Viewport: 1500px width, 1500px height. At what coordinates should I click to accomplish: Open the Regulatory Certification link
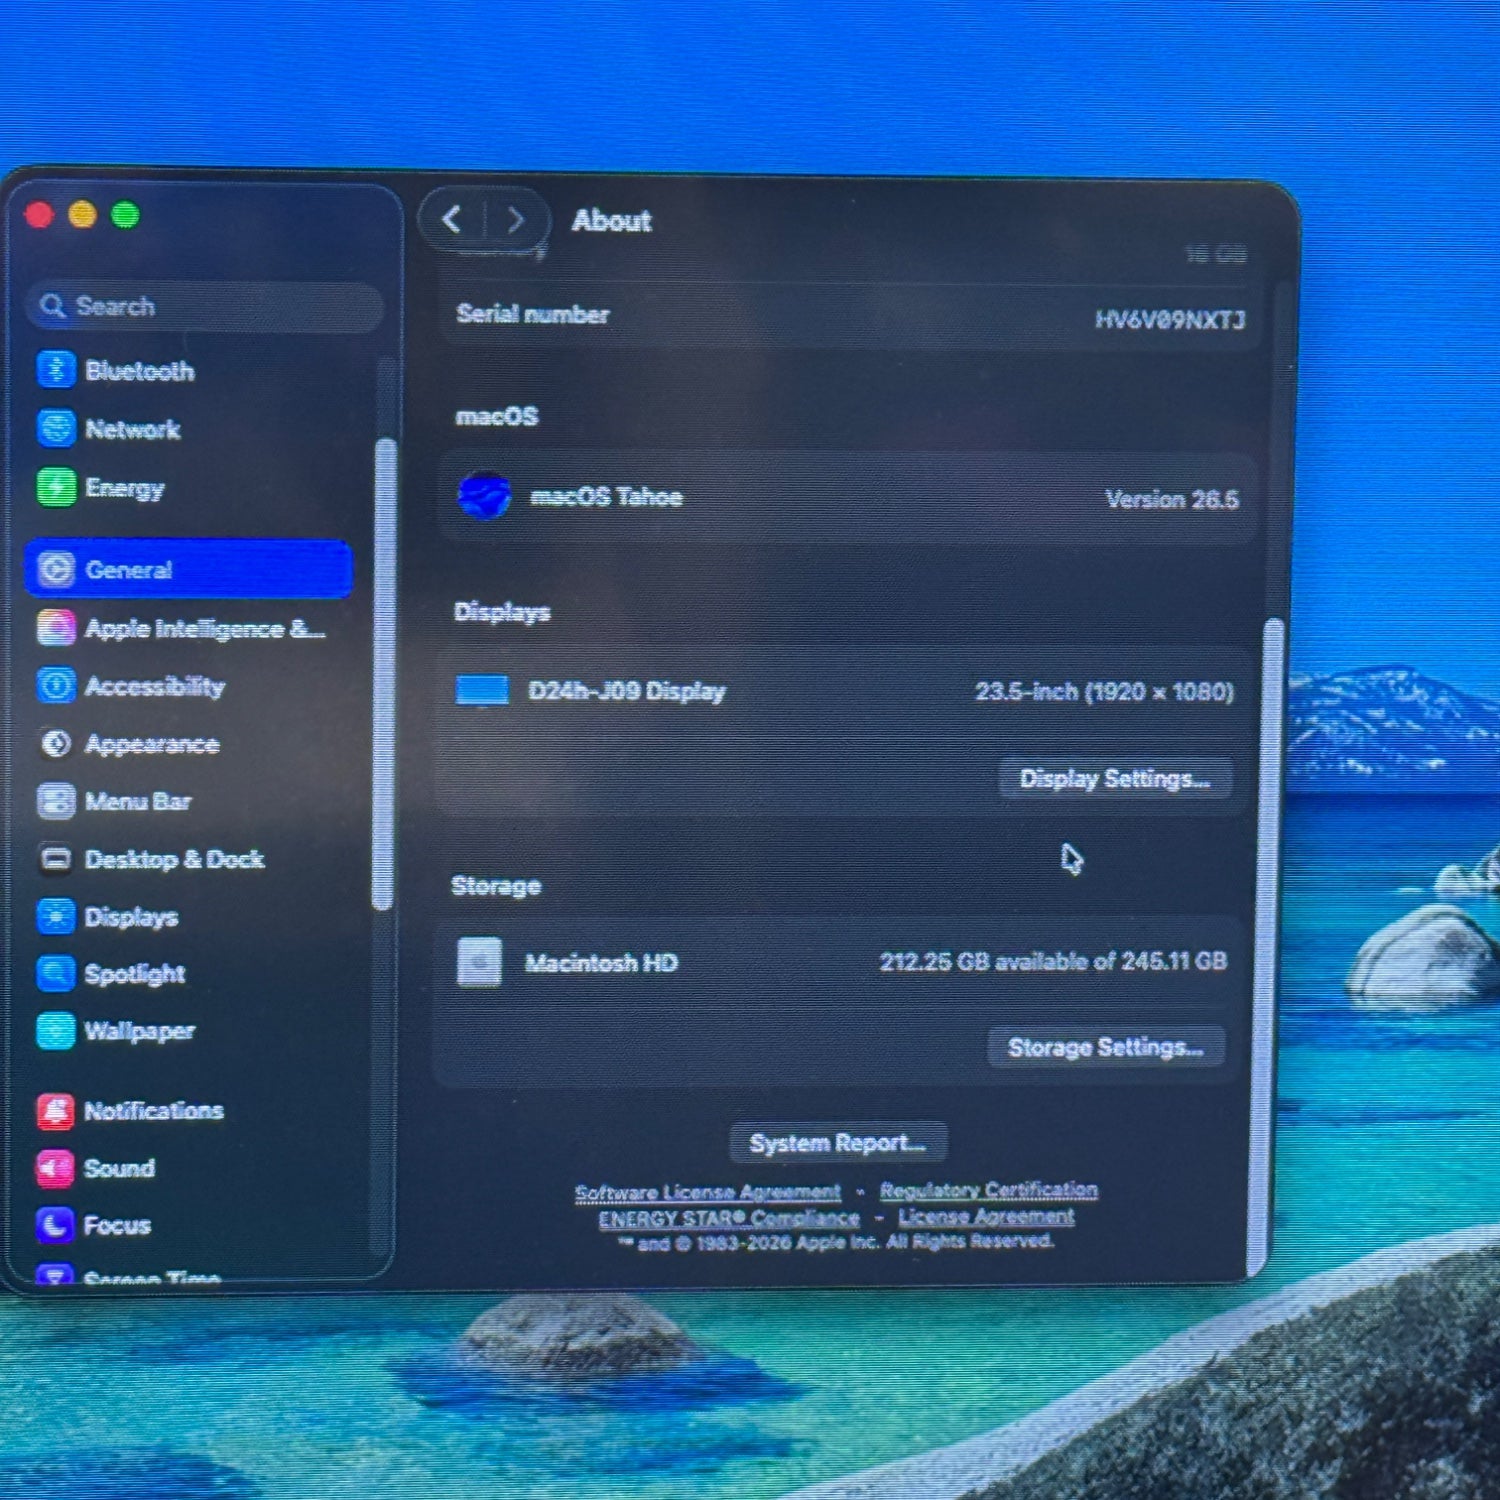click(989, 1189)
